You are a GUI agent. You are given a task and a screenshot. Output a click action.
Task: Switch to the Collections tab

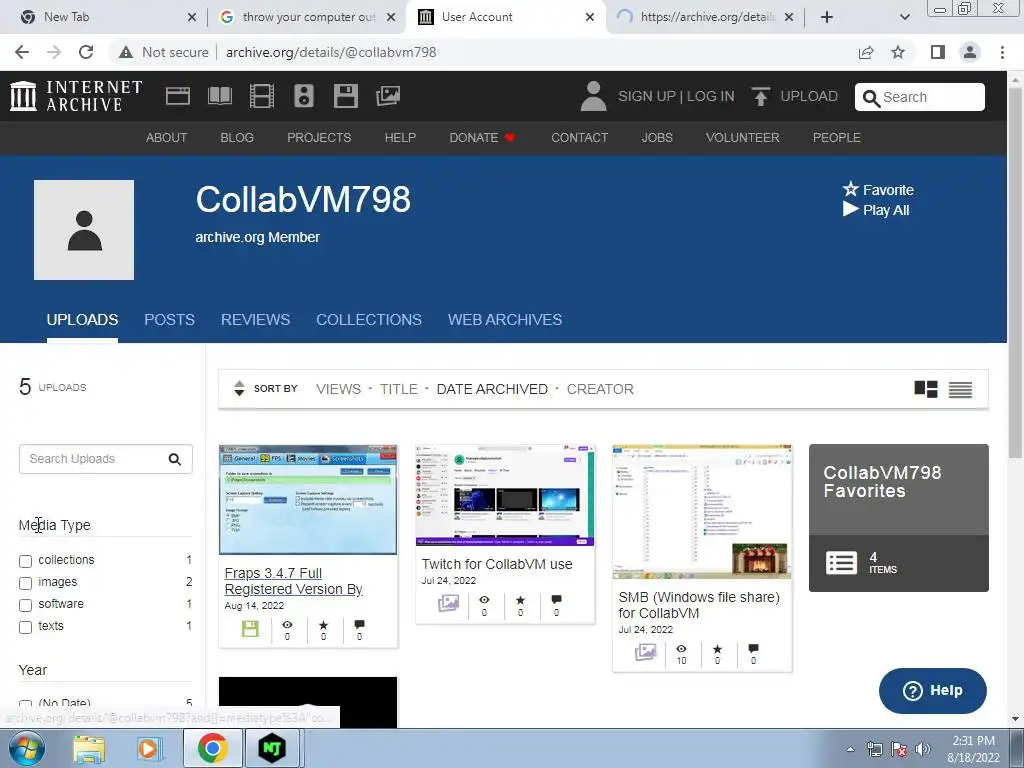click(x=369, y=319)
